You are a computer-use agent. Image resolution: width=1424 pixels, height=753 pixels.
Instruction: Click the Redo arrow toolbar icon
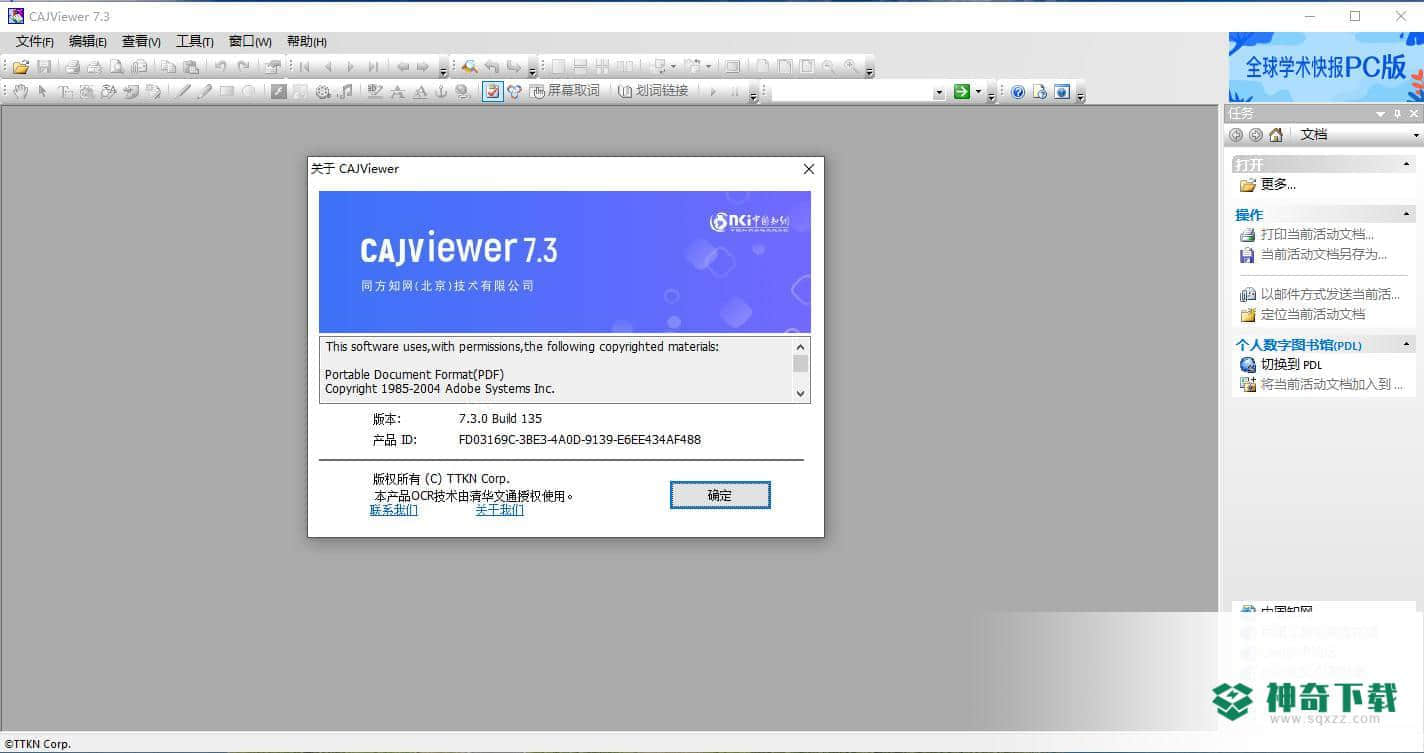click(x=243, y=67)
